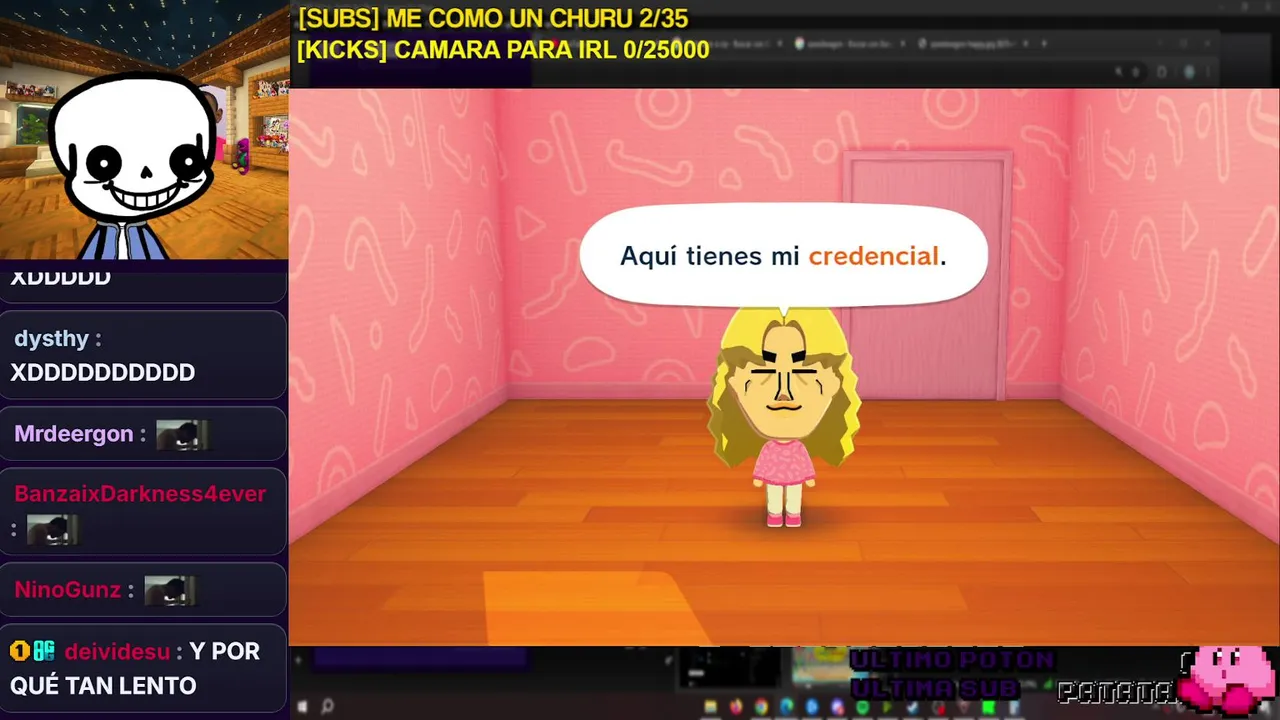Click username deividesu in chat
Screen dimensions: 1280x720
[x=117, y=651]
